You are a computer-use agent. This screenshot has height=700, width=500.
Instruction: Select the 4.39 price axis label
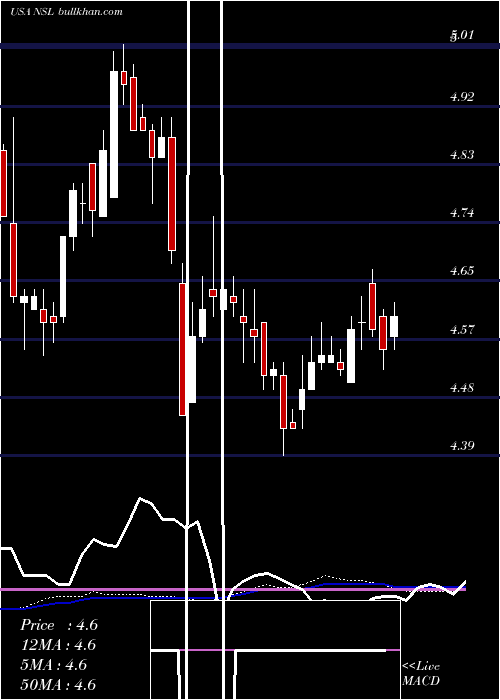click(x=462, y=446)
